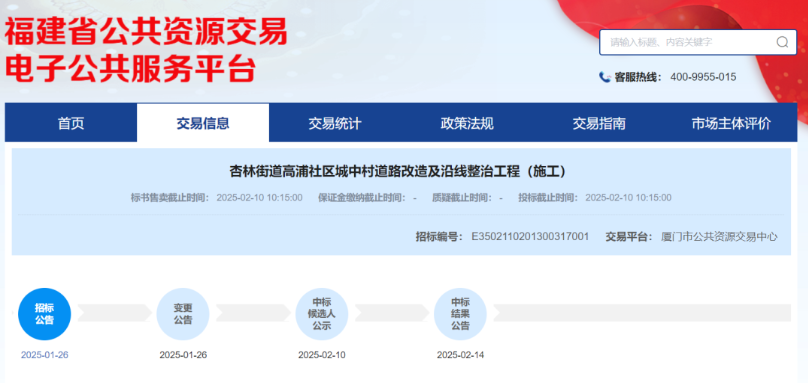Click the 投标截止时间 date value
The image size is (808, 383).
[x=628, y=198]
